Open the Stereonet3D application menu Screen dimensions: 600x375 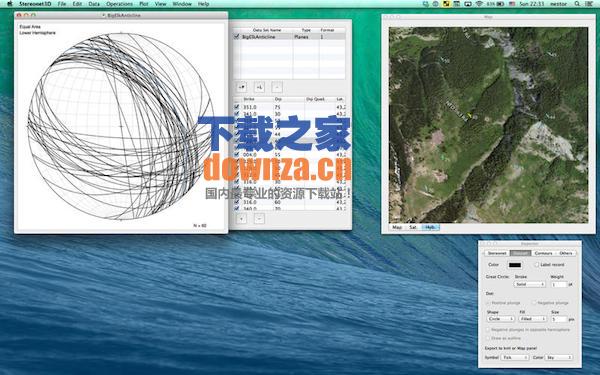coord(35,4)
